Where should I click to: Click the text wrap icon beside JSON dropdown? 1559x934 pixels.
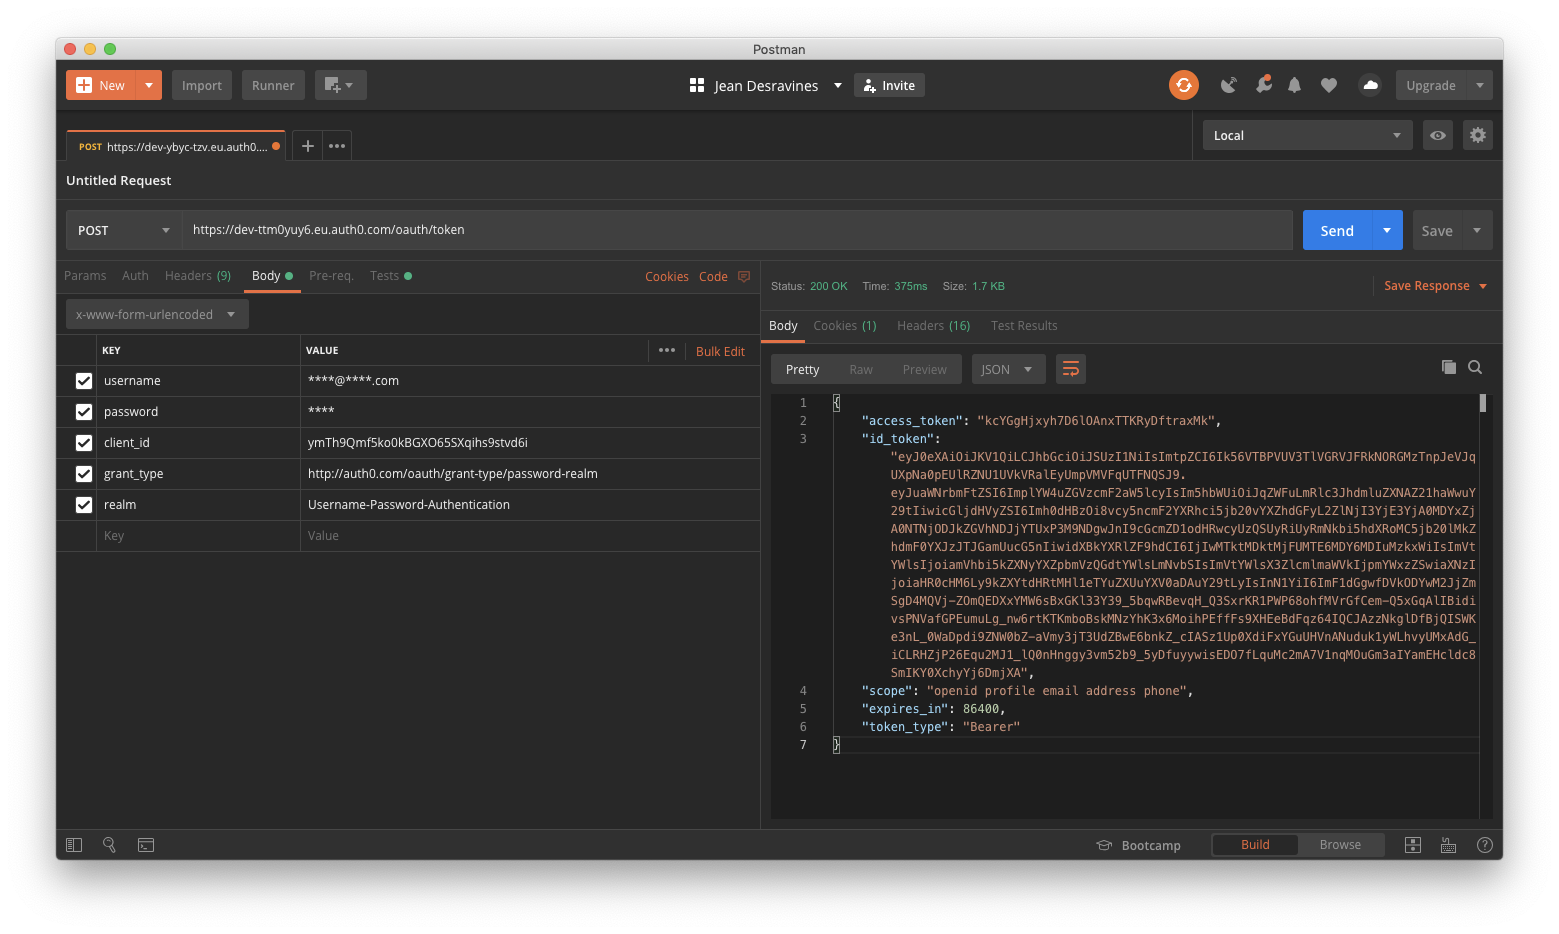click(1070, 368)
